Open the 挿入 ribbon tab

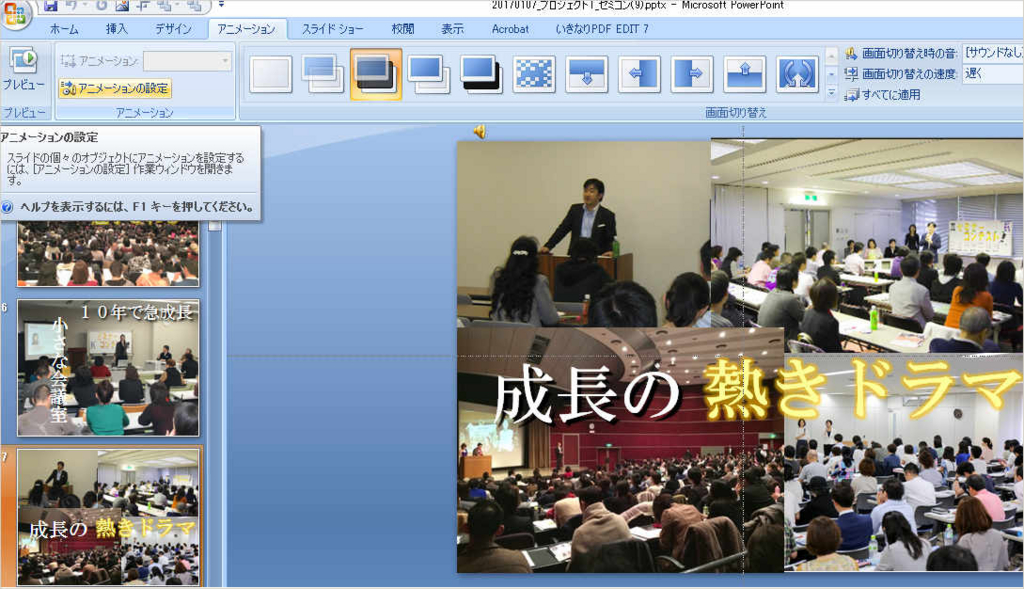[x=116, y=29]
